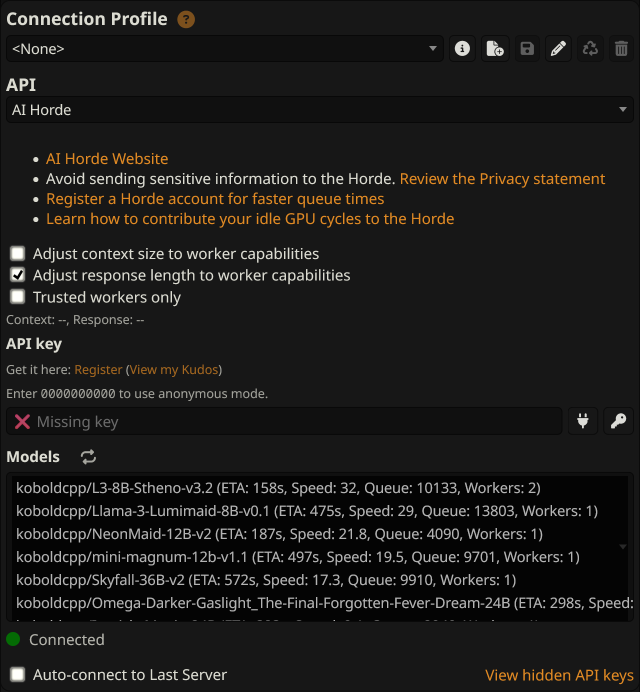Enable Trusted workers only

[18, 297]
